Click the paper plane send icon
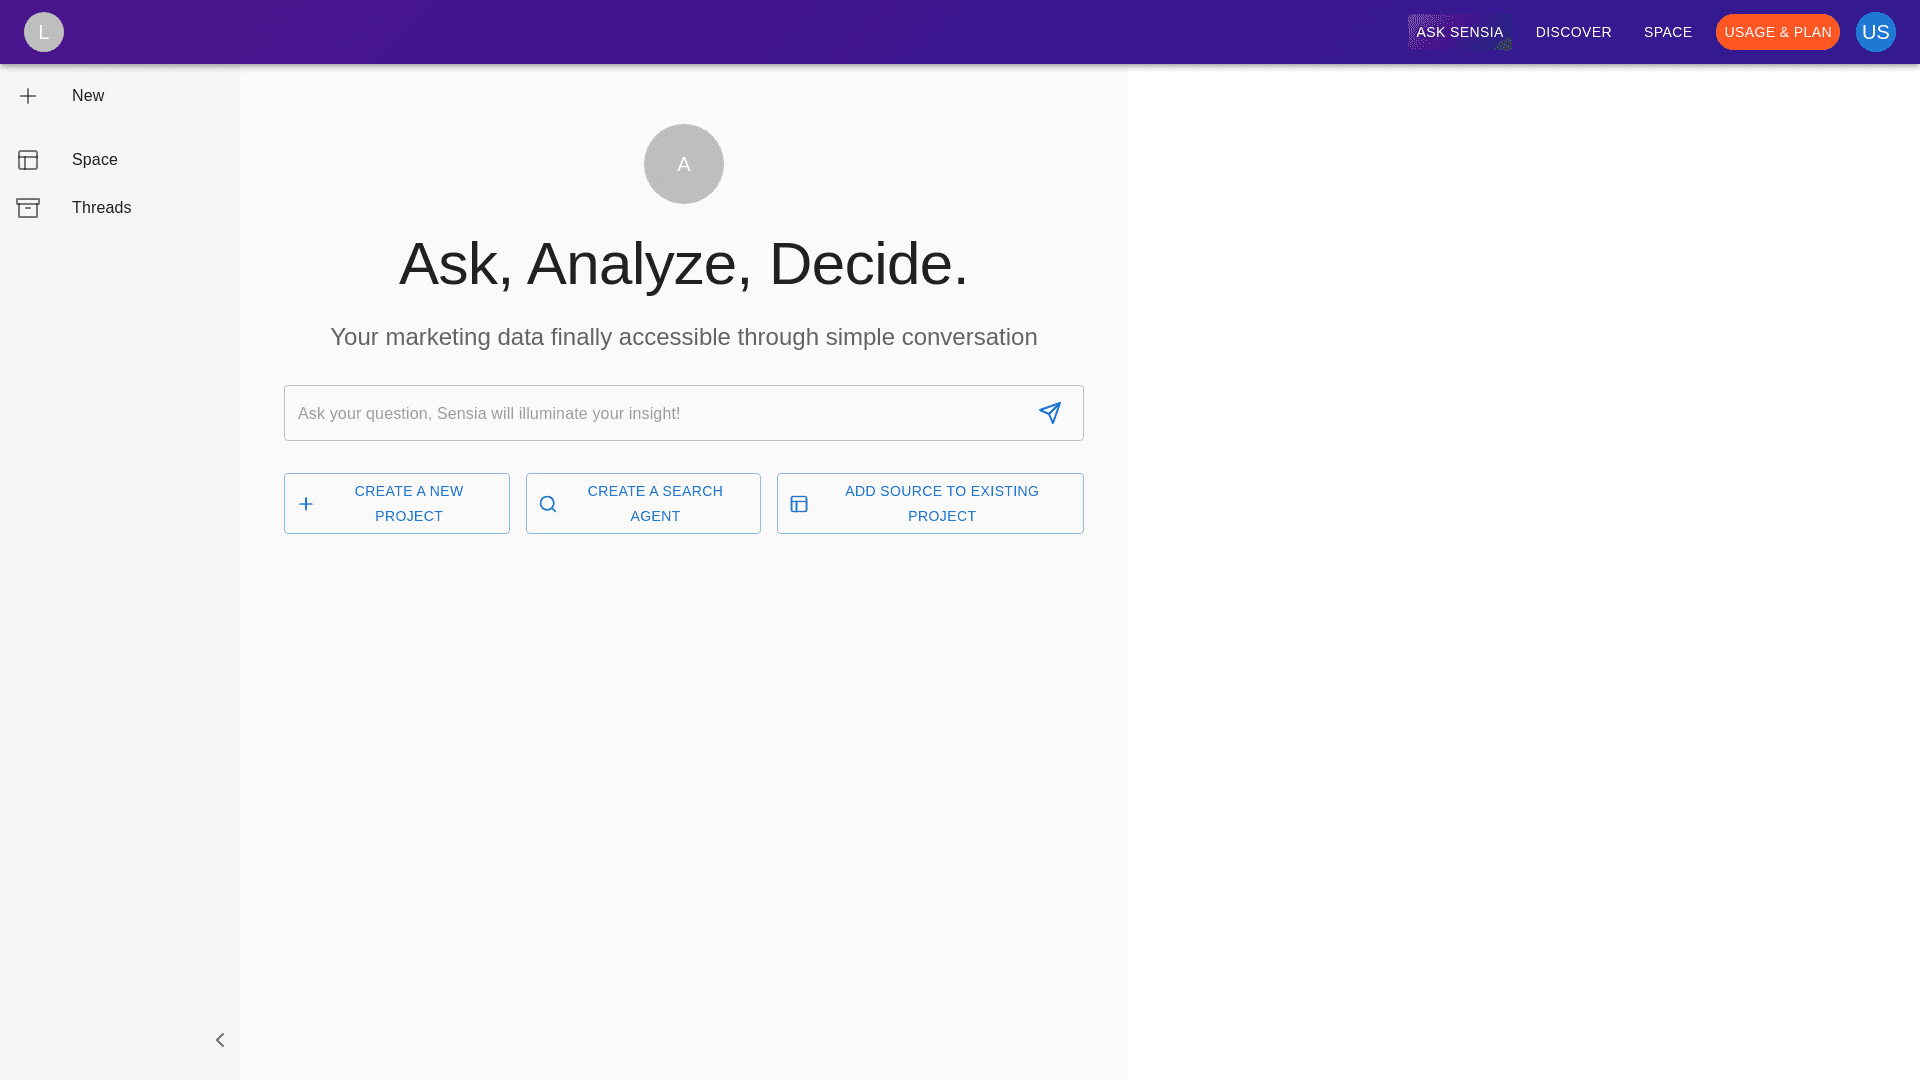Viewport: 1920px width, 1080px height. pyautogui.click(x=1049, y=413)
